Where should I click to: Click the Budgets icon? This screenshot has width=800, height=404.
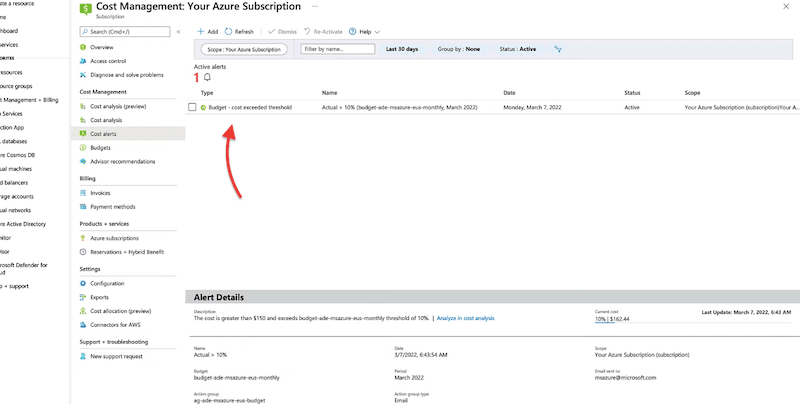click(x=83, y=148)
